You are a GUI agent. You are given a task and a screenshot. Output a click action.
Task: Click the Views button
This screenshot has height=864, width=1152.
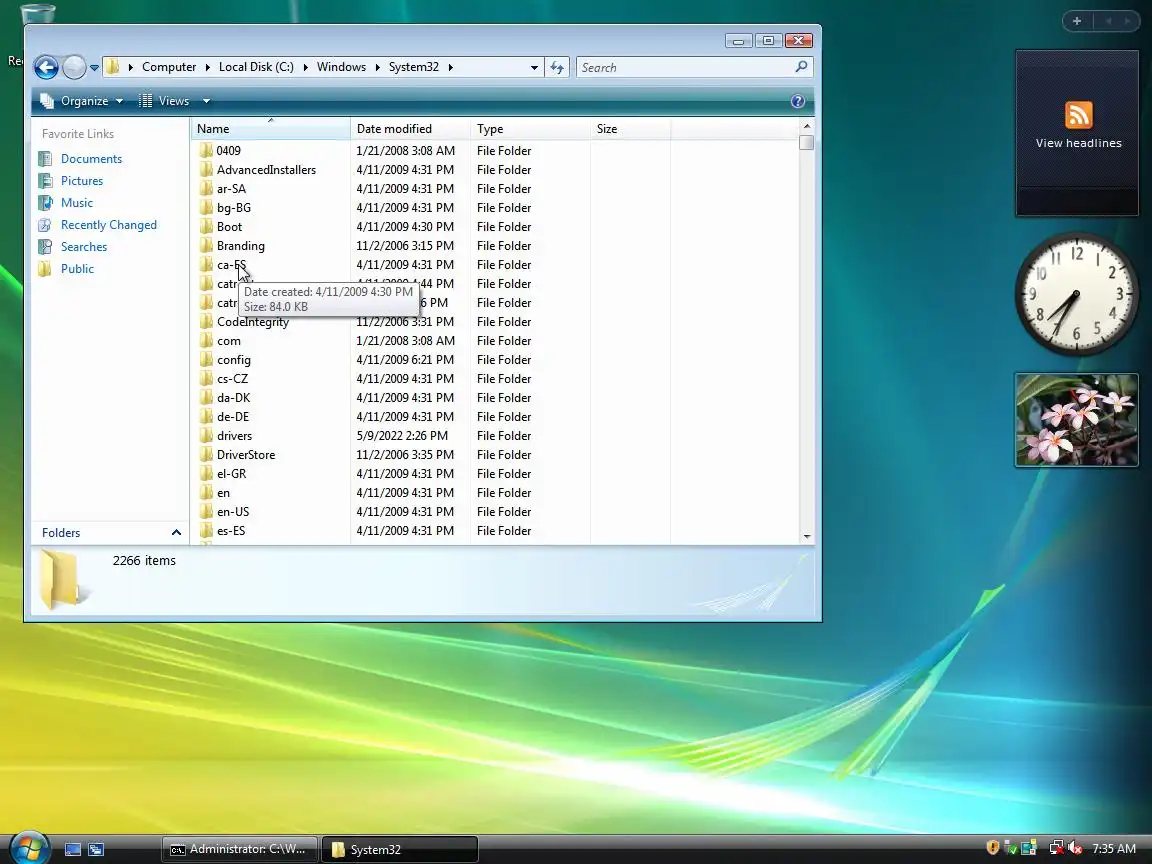click(165, 101)
